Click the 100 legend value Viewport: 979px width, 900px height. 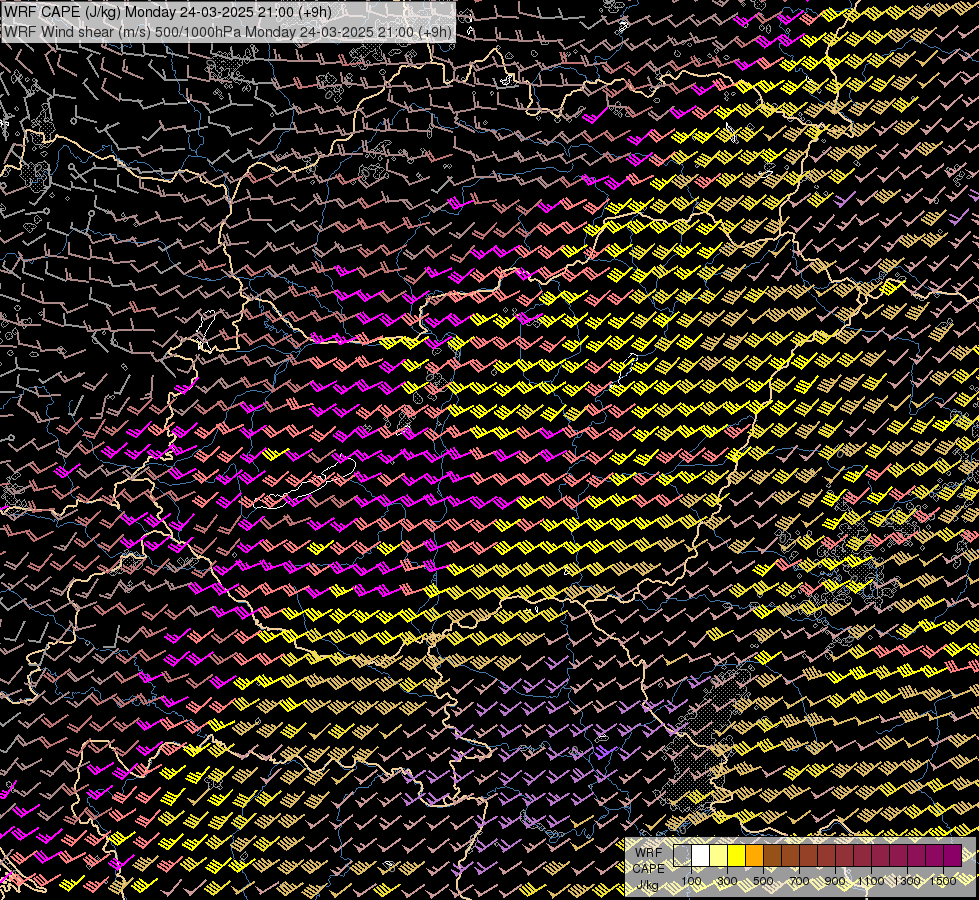[691, 881]
